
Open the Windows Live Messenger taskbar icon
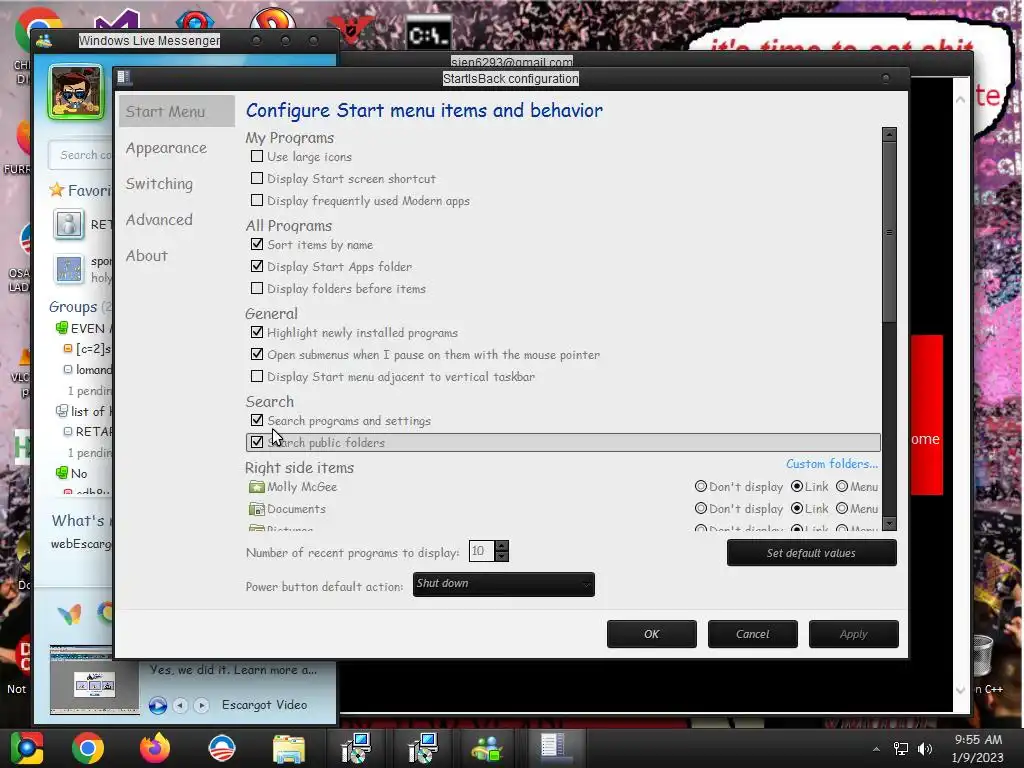(x=487, y=748)
